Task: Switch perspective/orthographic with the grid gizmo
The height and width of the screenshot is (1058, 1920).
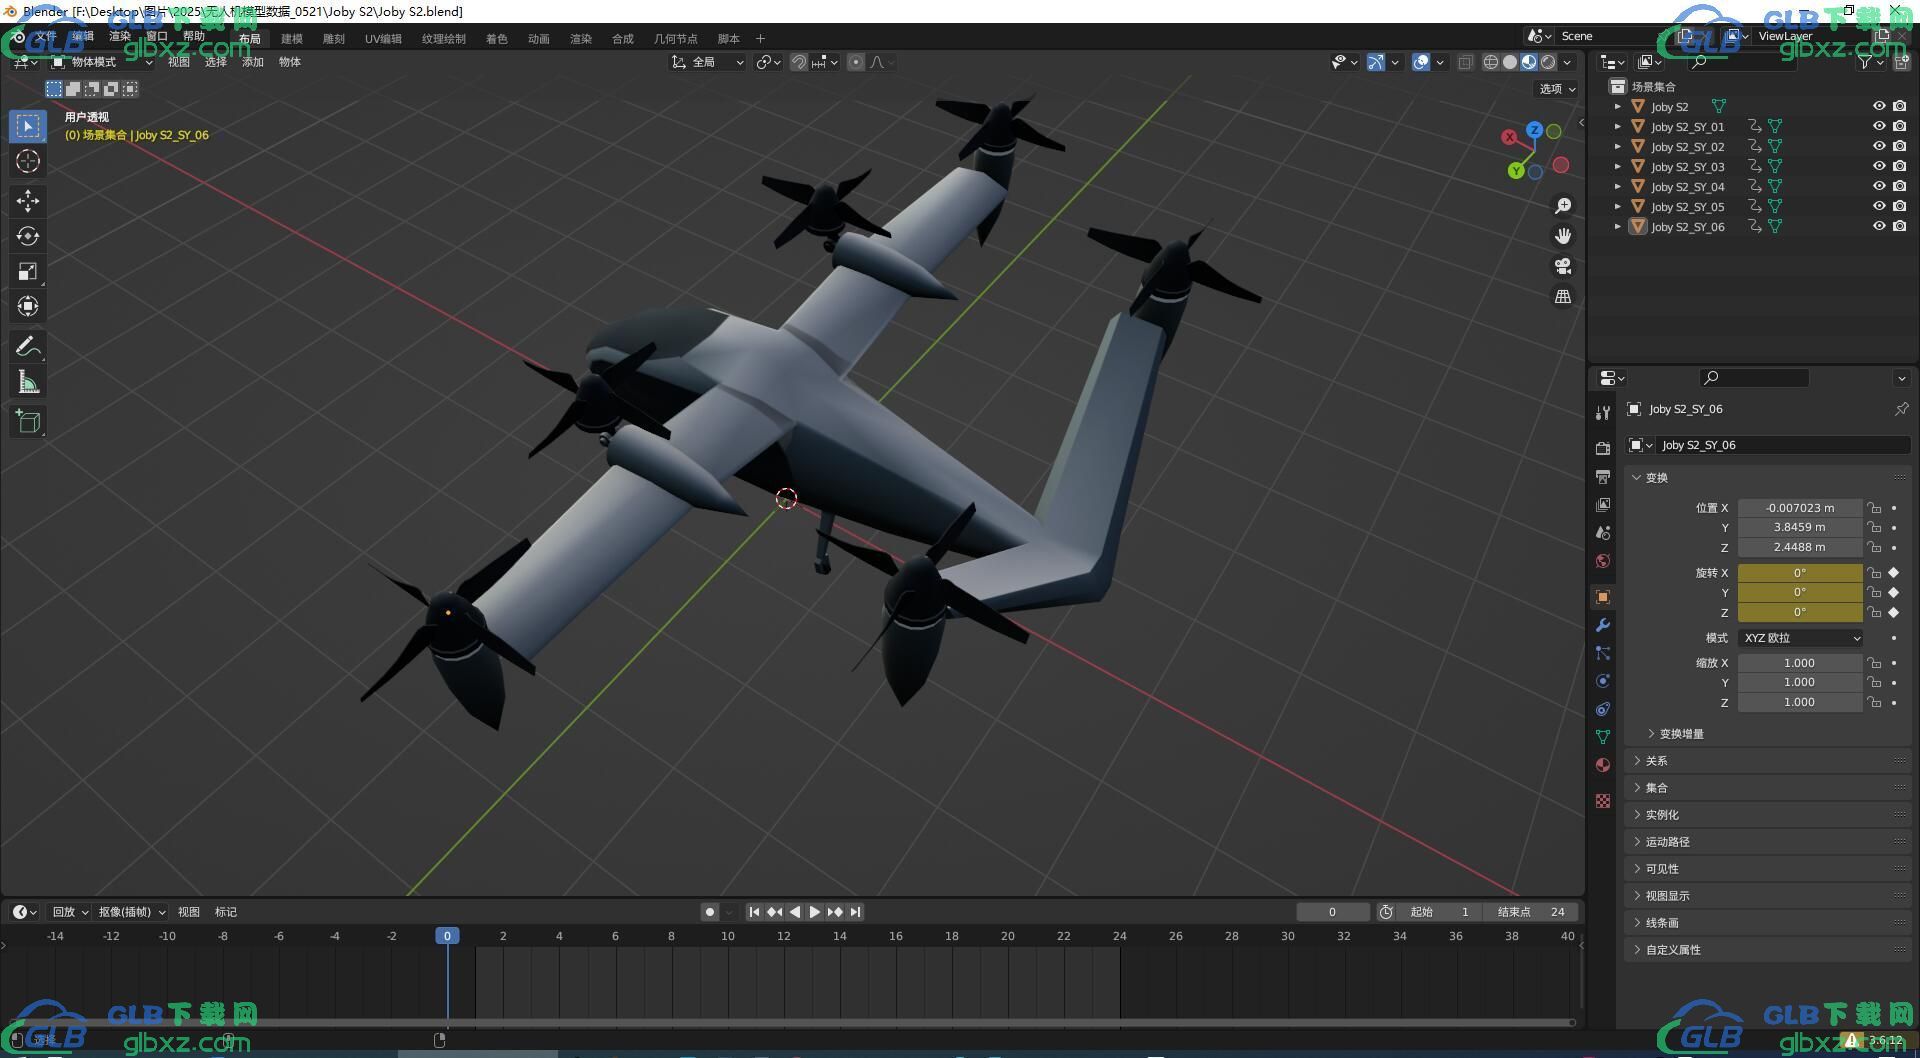Action: tap(1562, 296)
